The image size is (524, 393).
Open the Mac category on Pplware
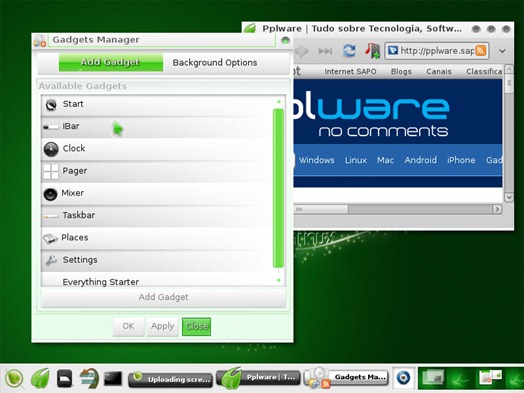(385, 160)
